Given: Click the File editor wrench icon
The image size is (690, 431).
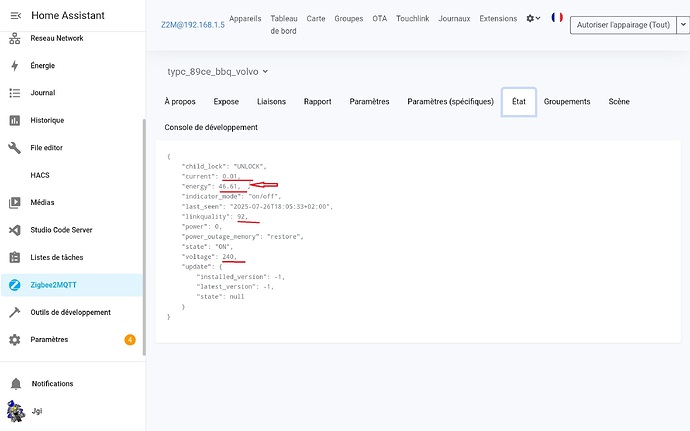Looking at the screenshot, I should pos(15,147).
